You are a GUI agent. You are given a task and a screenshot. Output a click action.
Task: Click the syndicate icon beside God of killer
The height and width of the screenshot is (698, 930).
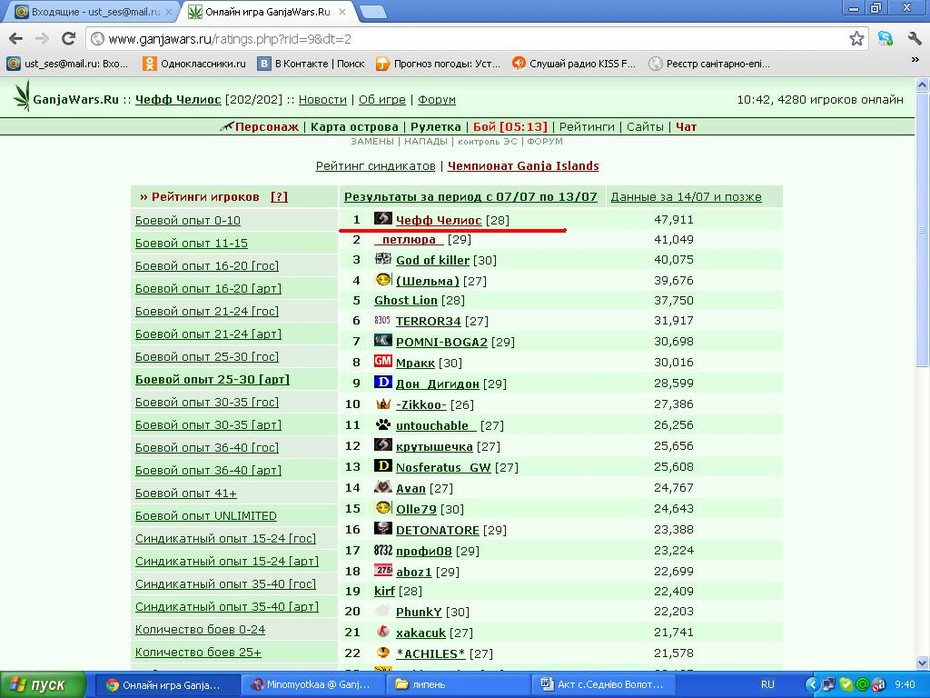pos(383,259)
